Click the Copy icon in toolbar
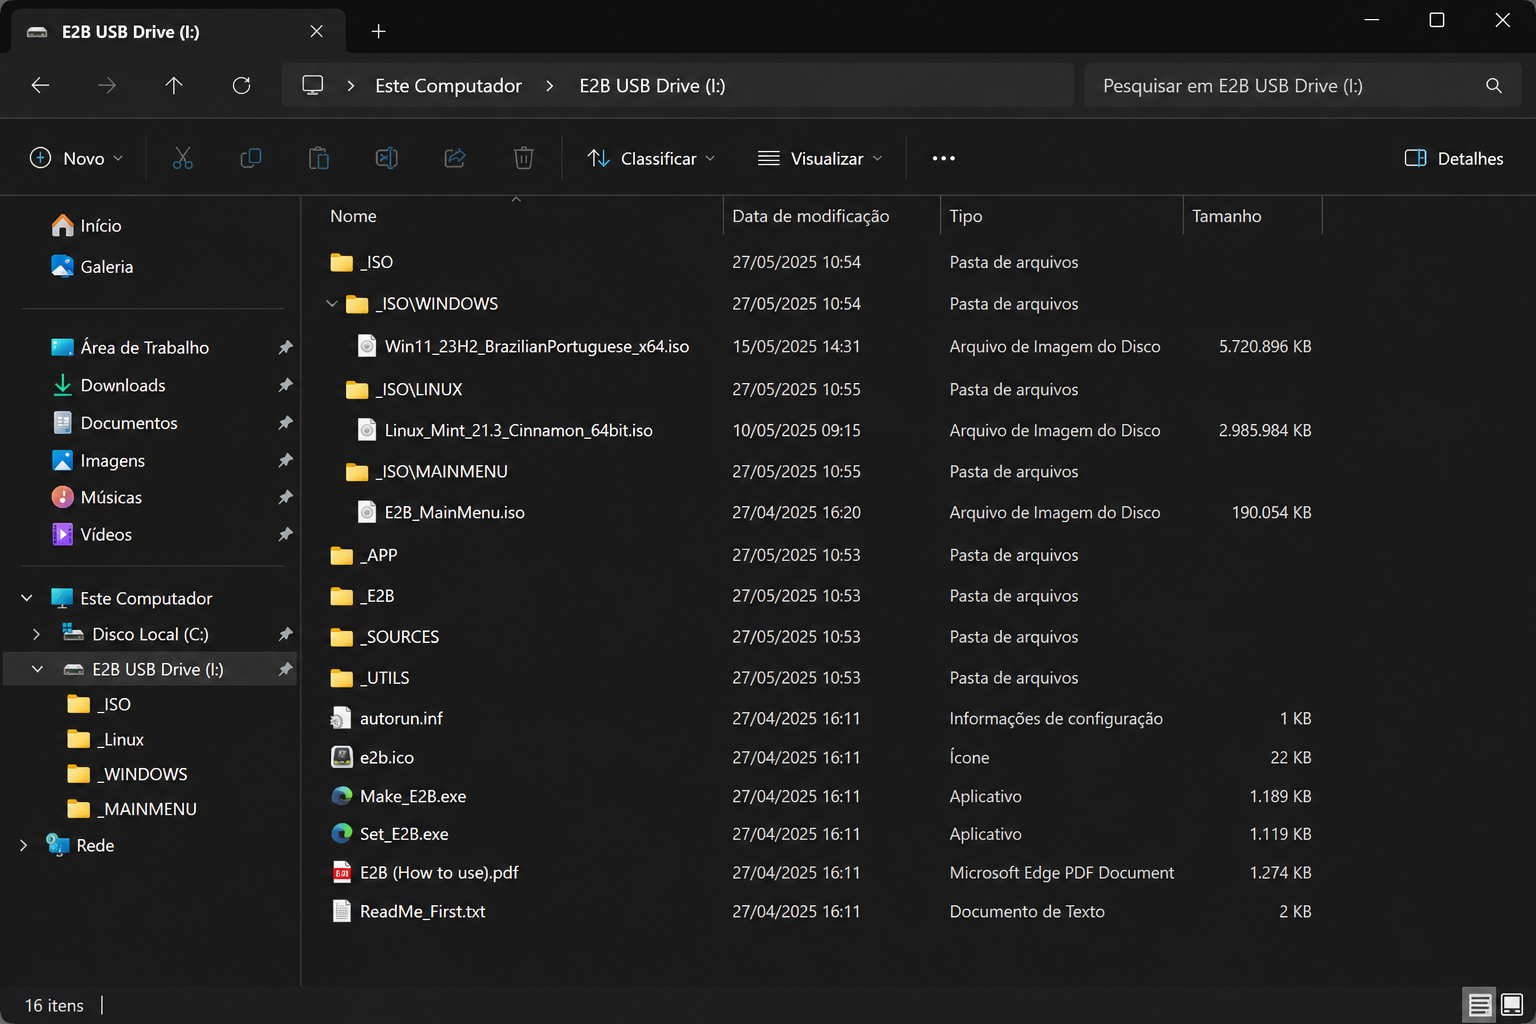The image size is (1536, 1024). [251, 158]
